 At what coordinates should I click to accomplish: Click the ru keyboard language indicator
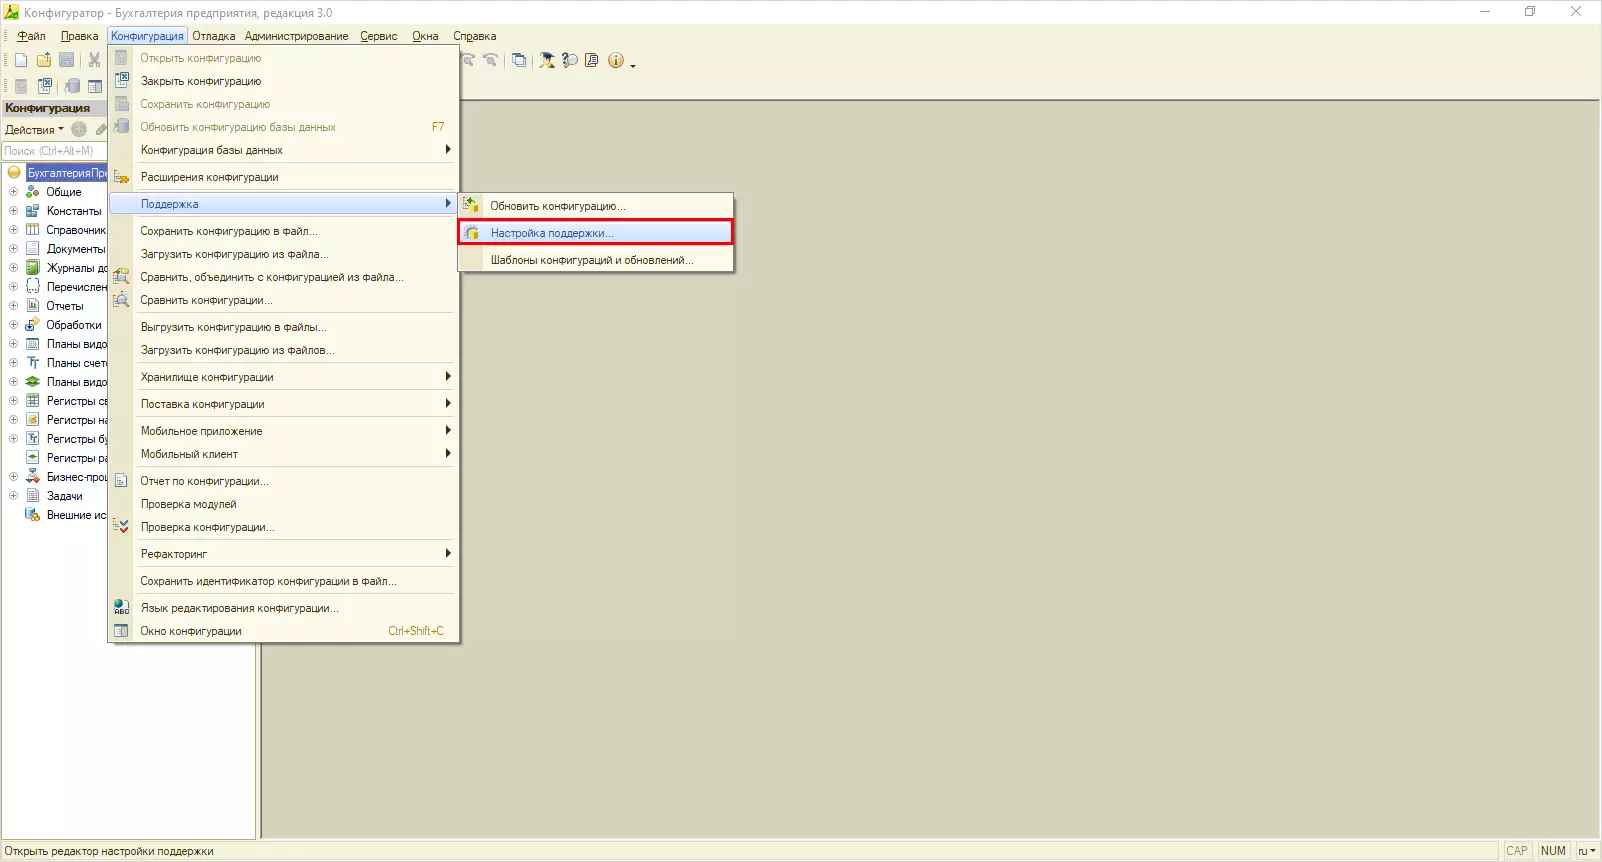pos(1586,851)
